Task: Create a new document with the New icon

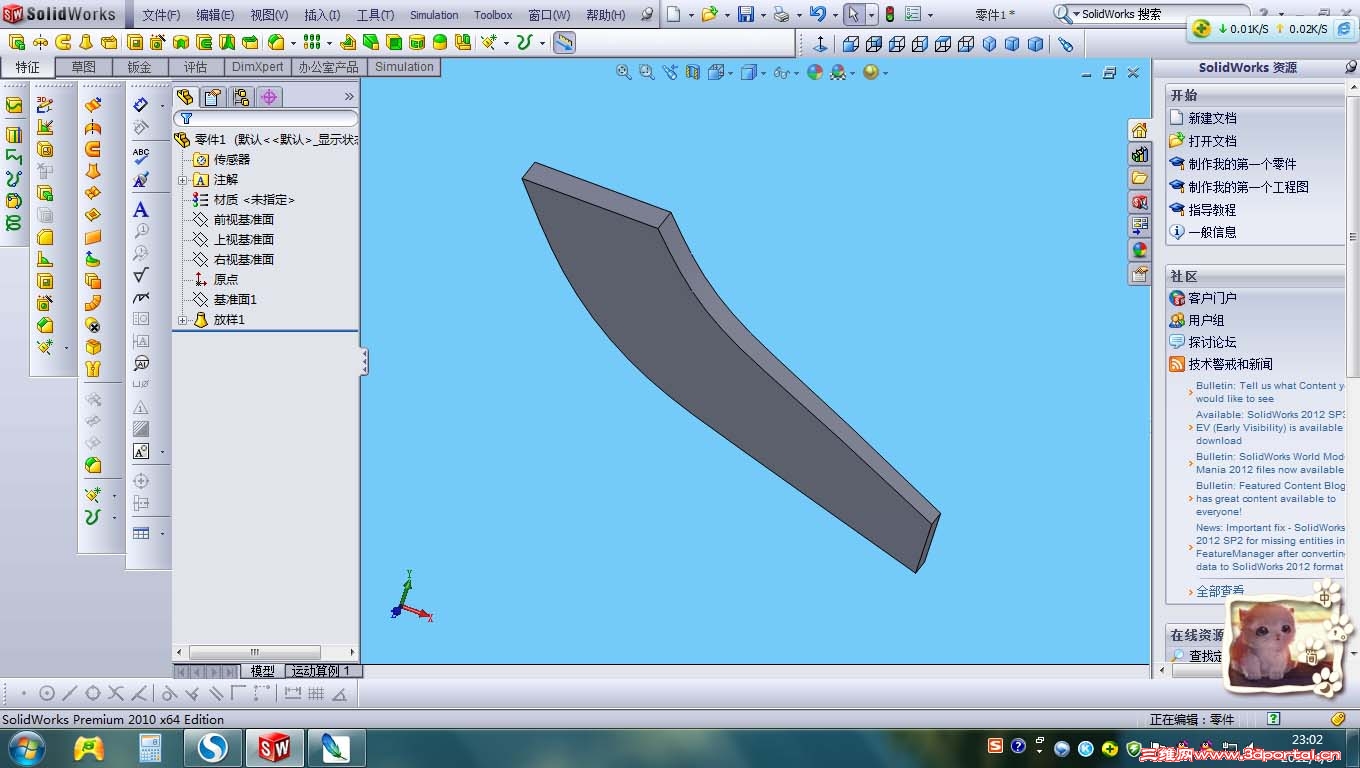Action: click(674, 14)
